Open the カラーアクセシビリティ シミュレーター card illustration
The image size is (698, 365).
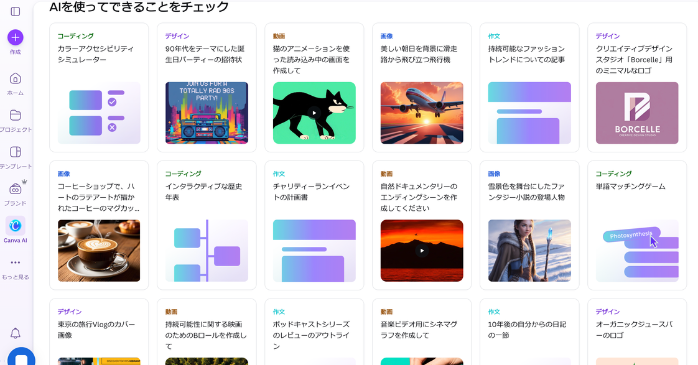(x=99, y=113)
